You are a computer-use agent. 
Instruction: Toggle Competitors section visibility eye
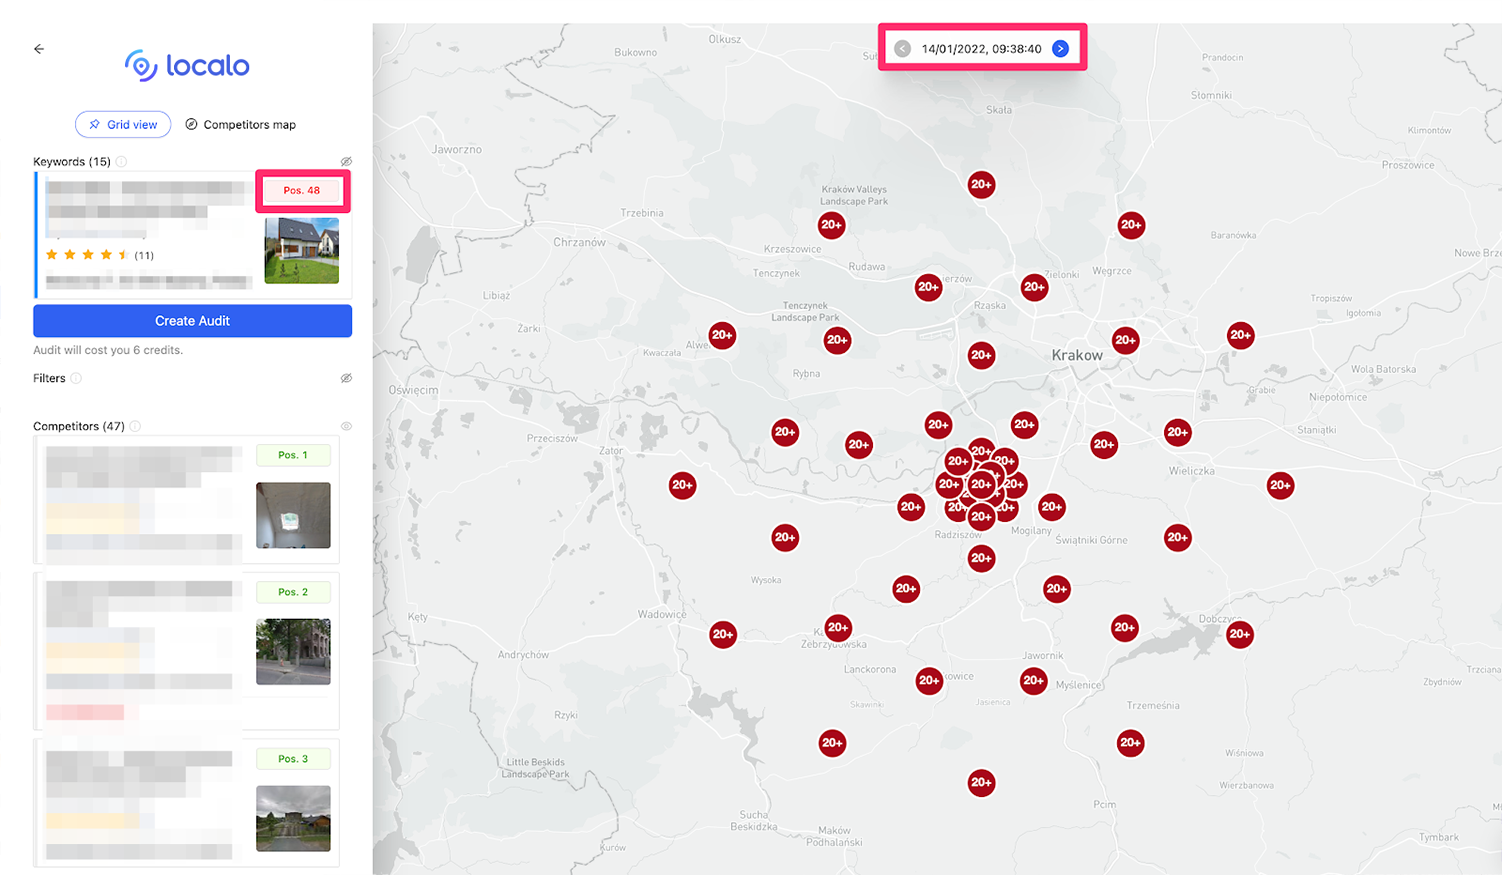[346, 427]
